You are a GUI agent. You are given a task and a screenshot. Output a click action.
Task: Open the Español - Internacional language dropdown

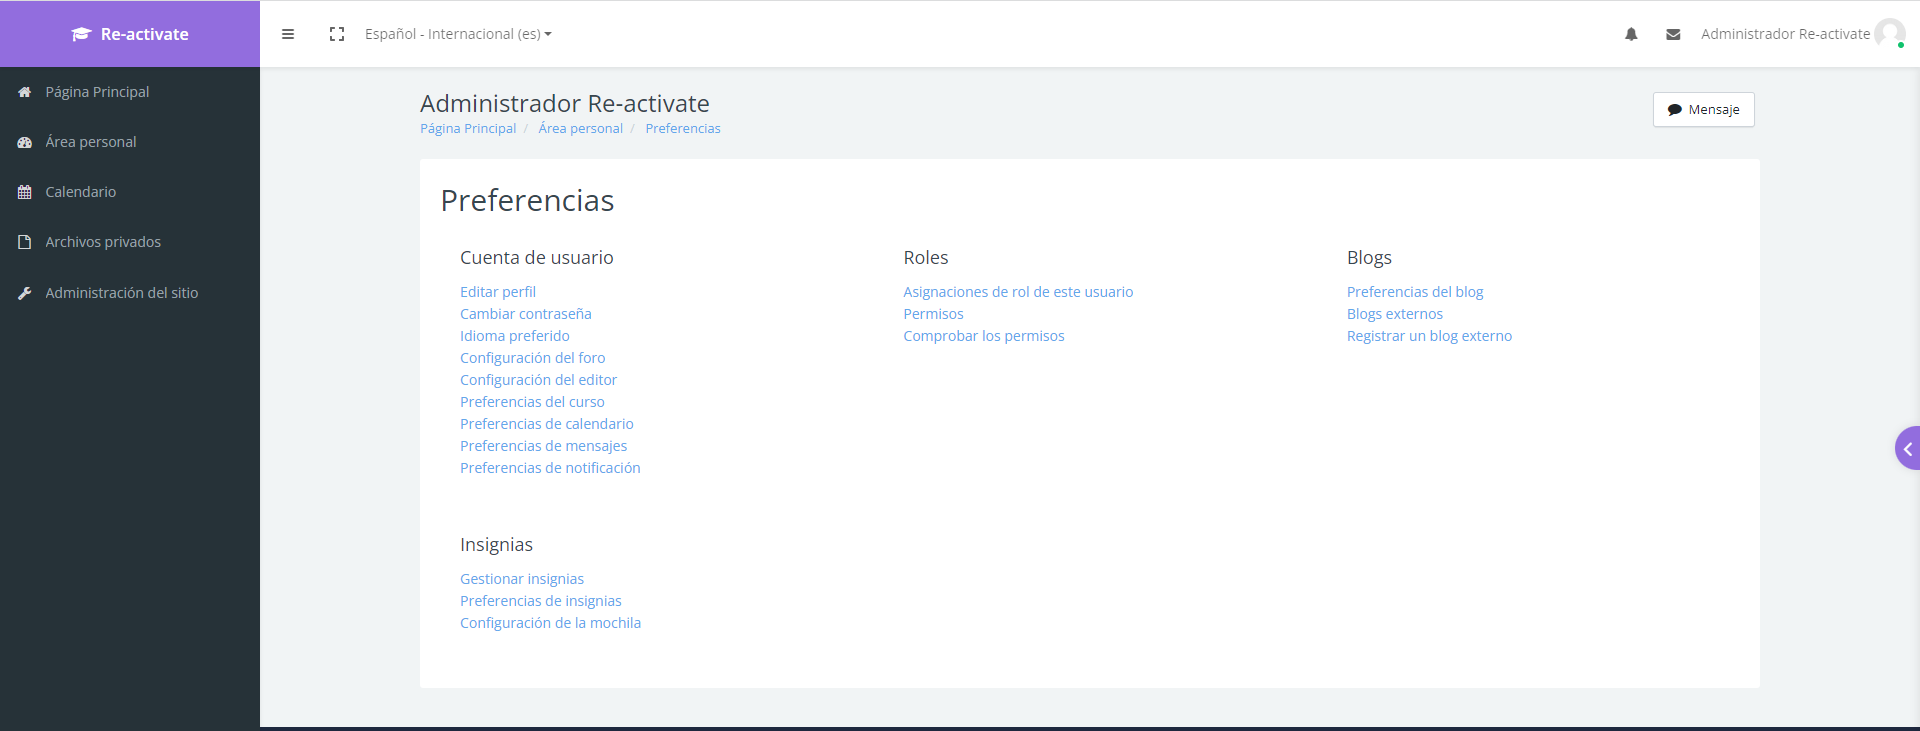pyautogui.click(x=458, y=34)
